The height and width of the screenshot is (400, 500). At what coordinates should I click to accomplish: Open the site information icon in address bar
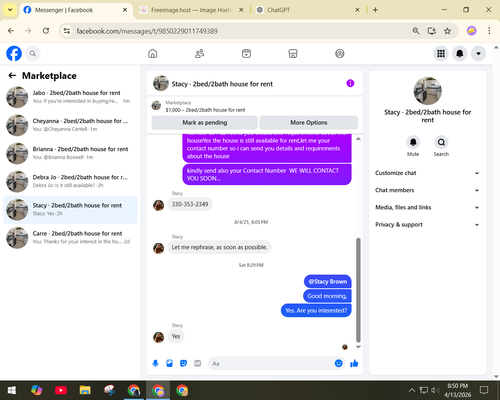click(x=67, y=31)
